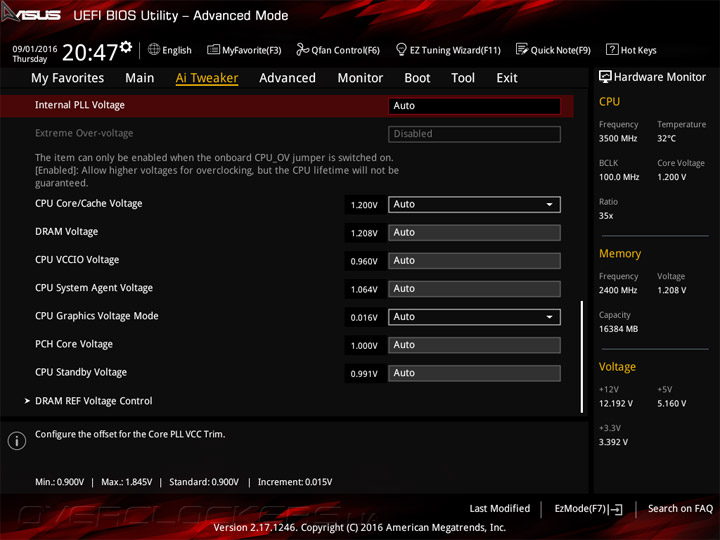The image size is (720, 540).
Task: Click the Hardware Monitor screen icon
Action: coord(605,77)
